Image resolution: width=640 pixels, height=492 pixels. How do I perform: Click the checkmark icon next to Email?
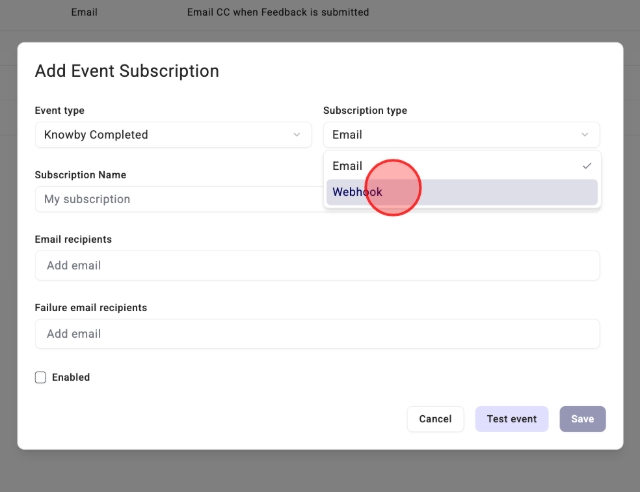pyautogui.click(x=587, y=166)
